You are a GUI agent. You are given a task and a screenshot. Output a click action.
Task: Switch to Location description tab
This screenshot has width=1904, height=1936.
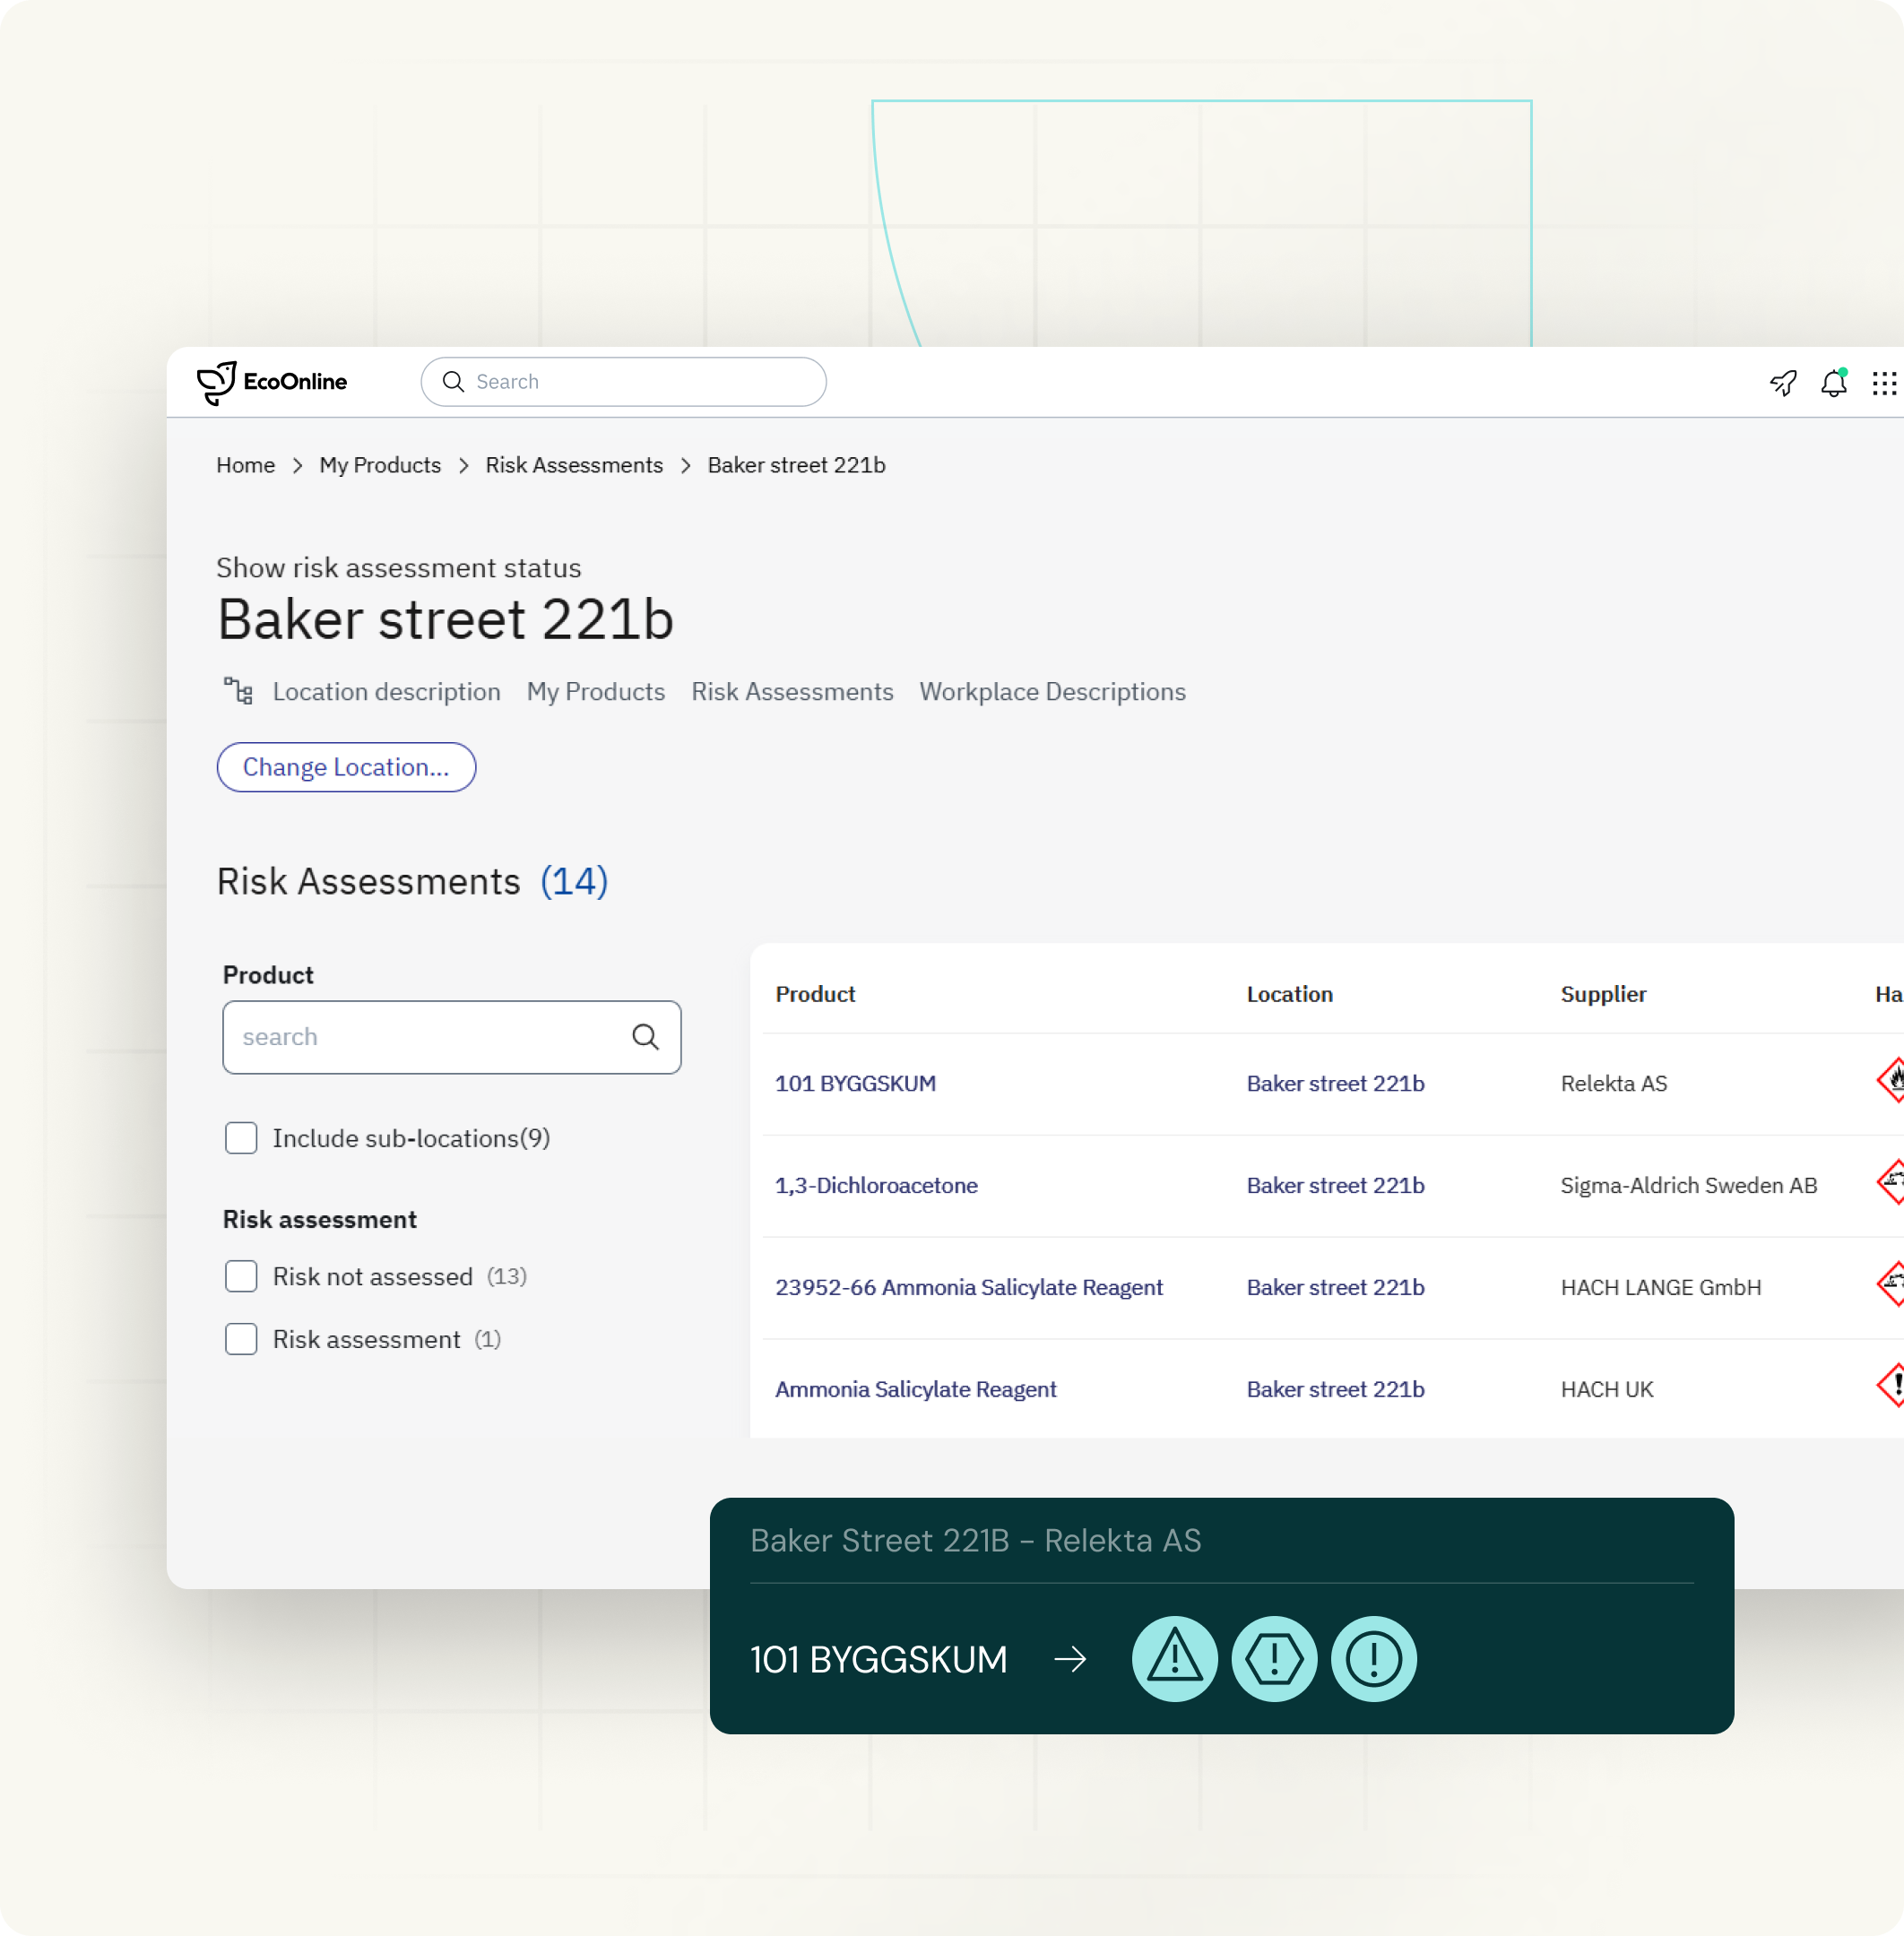[x=386, y=692]
